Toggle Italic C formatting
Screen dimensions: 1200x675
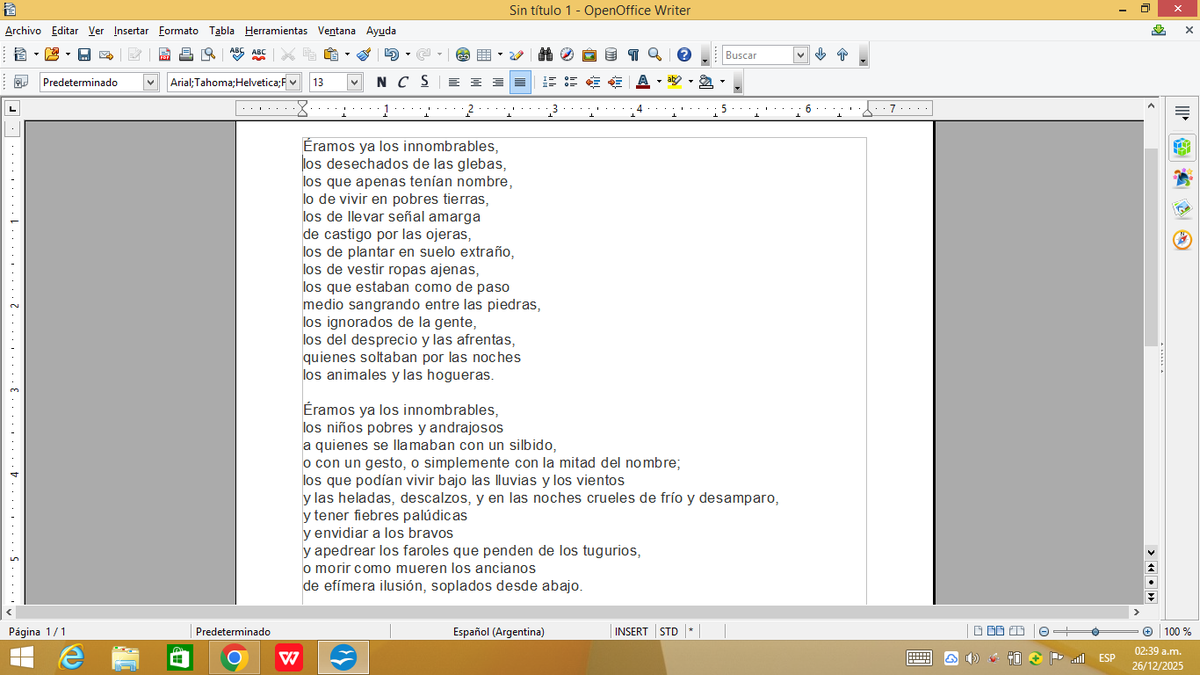point(403,82)
